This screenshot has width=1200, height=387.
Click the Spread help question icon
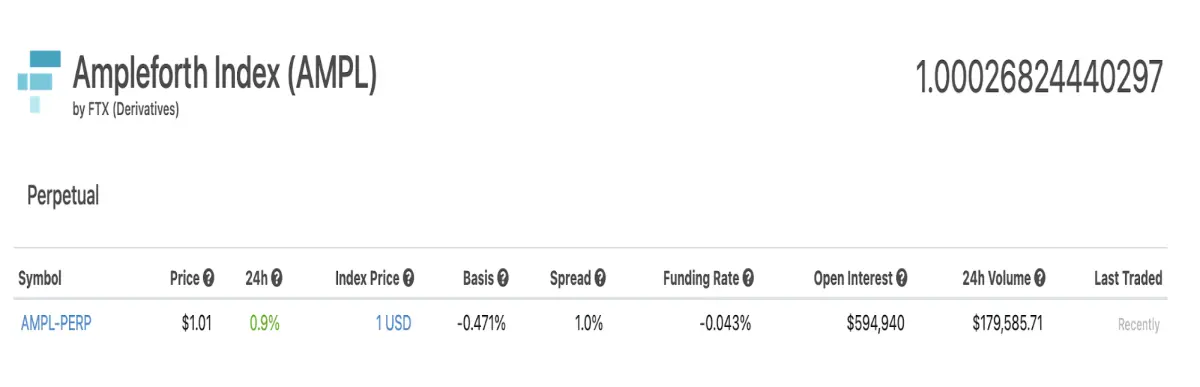coord(600,279)
